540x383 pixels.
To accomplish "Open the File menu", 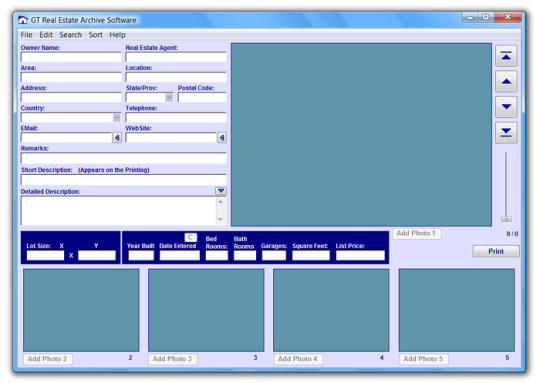I will (x=26, y=35).
